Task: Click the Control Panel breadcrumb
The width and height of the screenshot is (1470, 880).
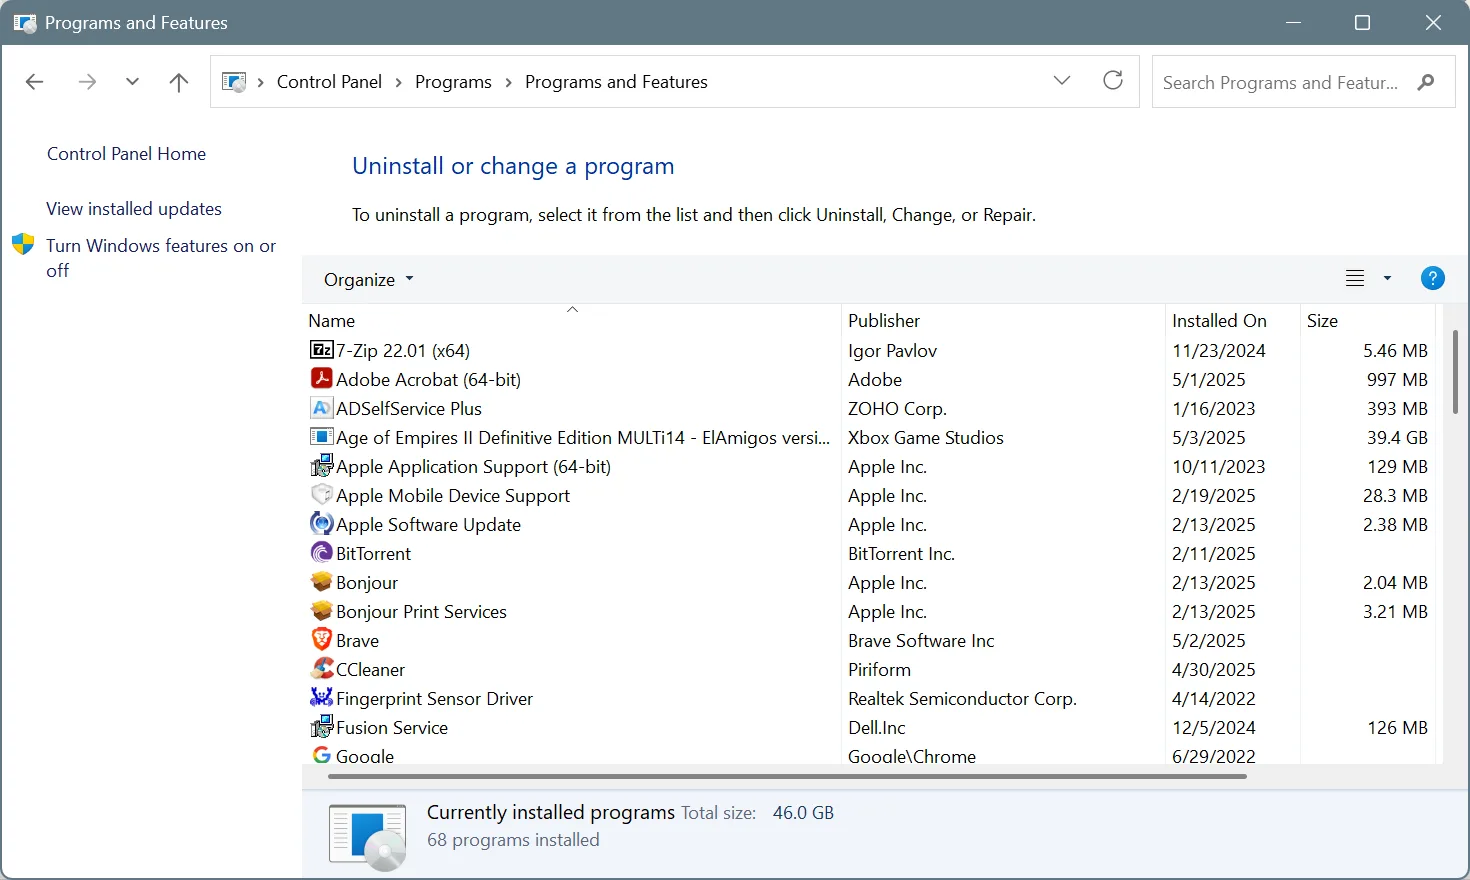Action: tap(329, 82)
